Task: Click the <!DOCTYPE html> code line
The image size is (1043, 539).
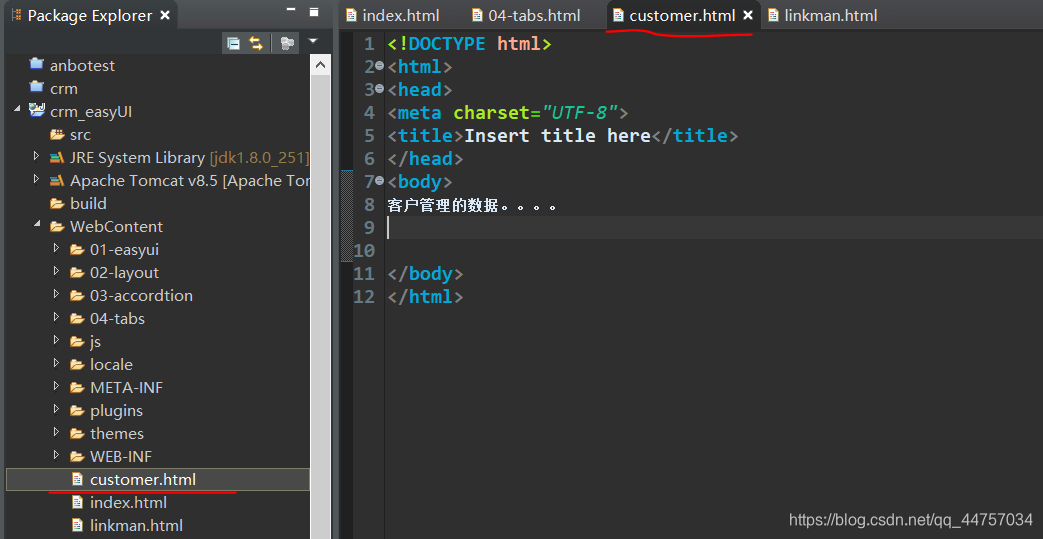Action: (470, 44)
